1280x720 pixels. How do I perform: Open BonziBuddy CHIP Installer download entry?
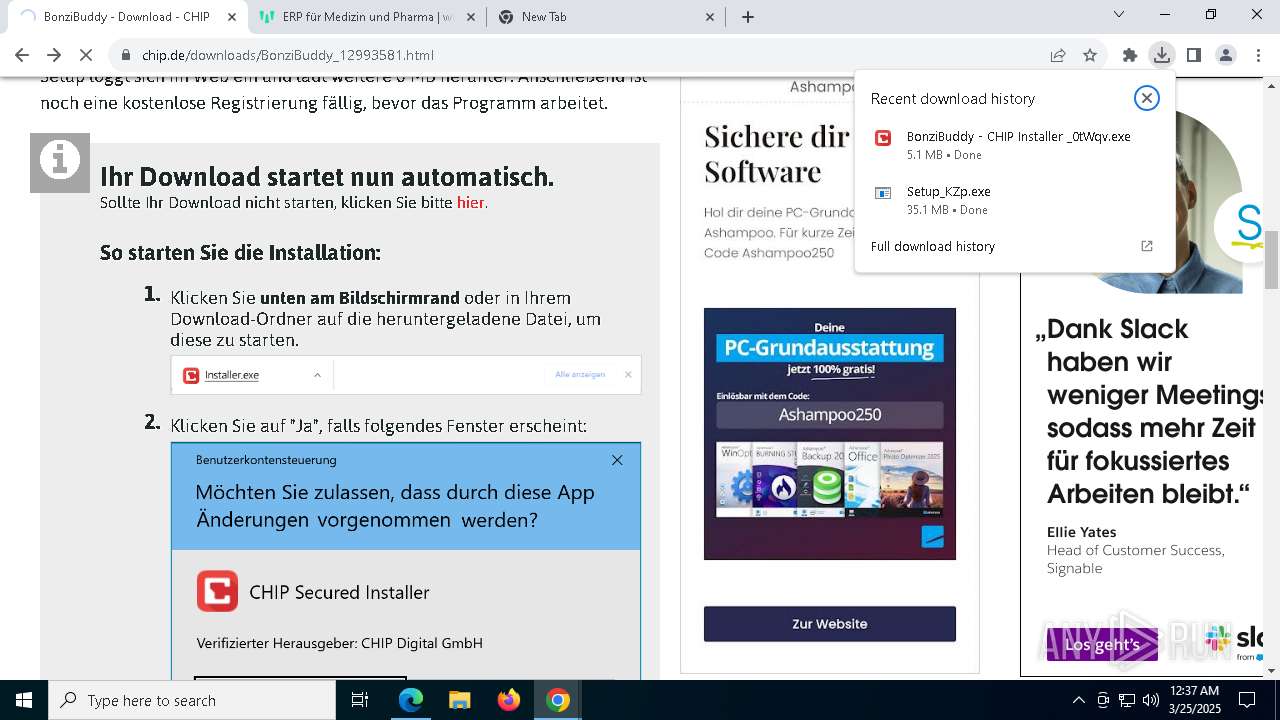pos(1015,145)
